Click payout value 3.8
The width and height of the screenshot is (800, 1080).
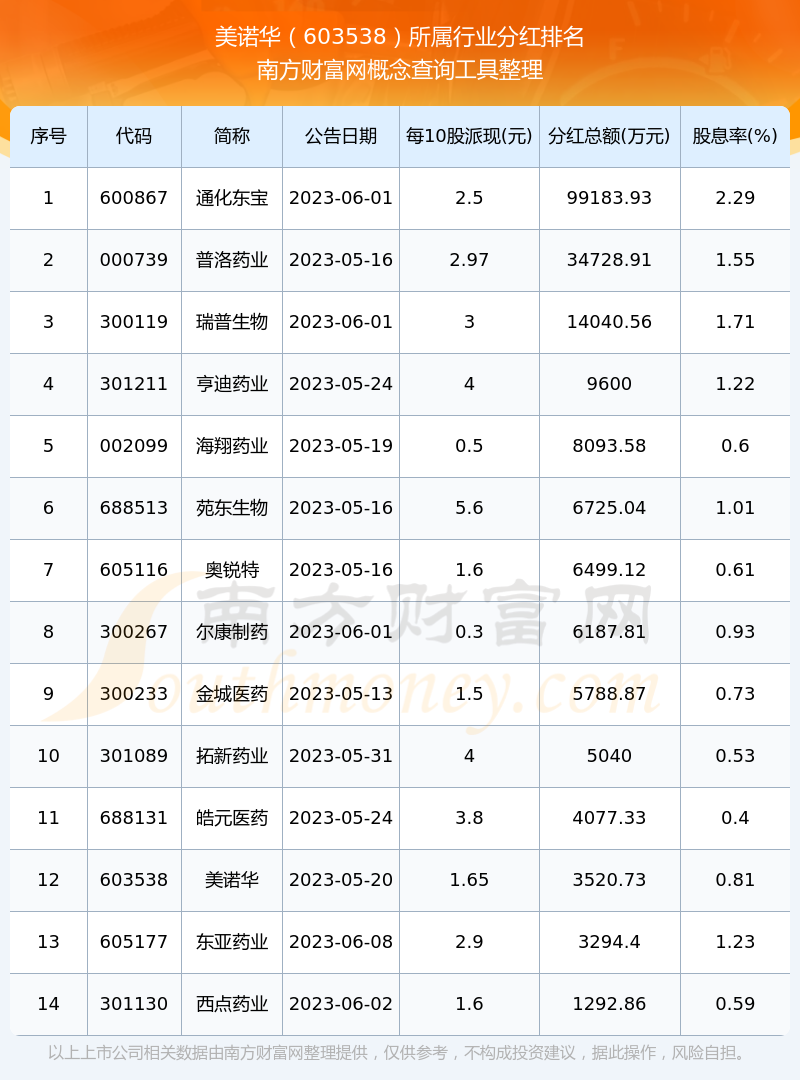tap(469, 818)
